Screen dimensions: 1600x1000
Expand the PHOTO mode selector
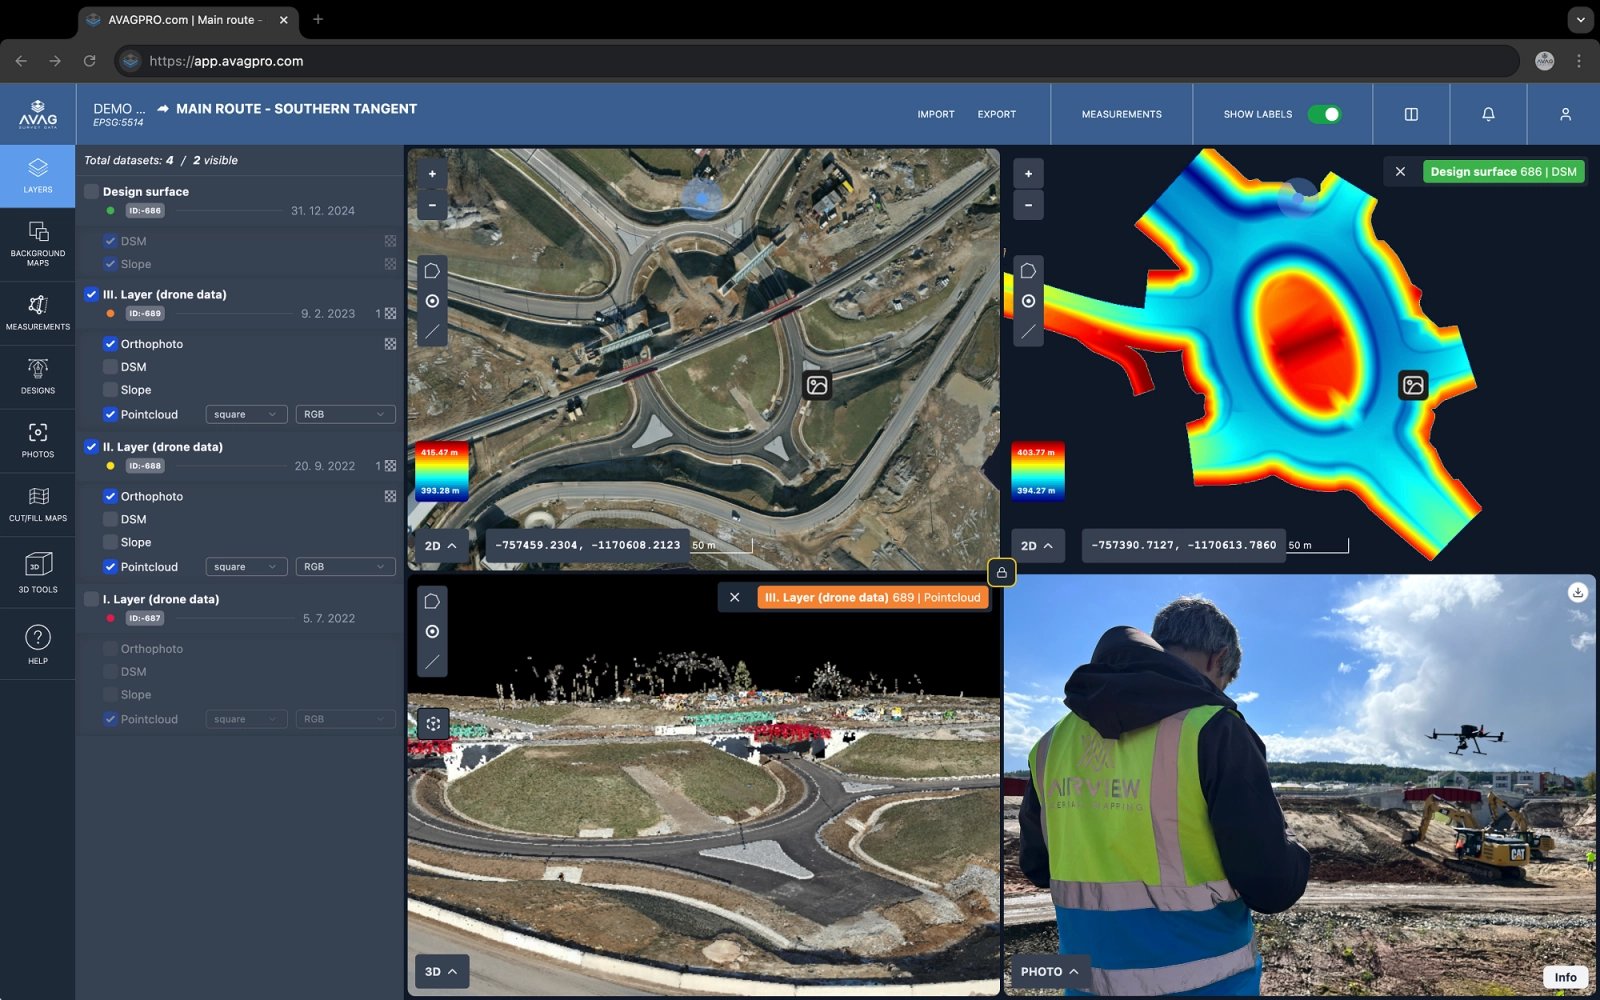click(x=1050, y=972)
